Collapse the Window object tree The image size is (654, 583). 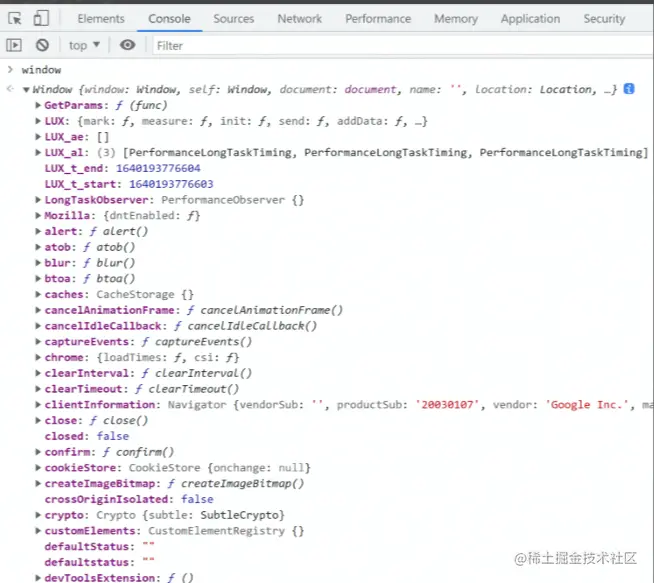pos(26,89)
